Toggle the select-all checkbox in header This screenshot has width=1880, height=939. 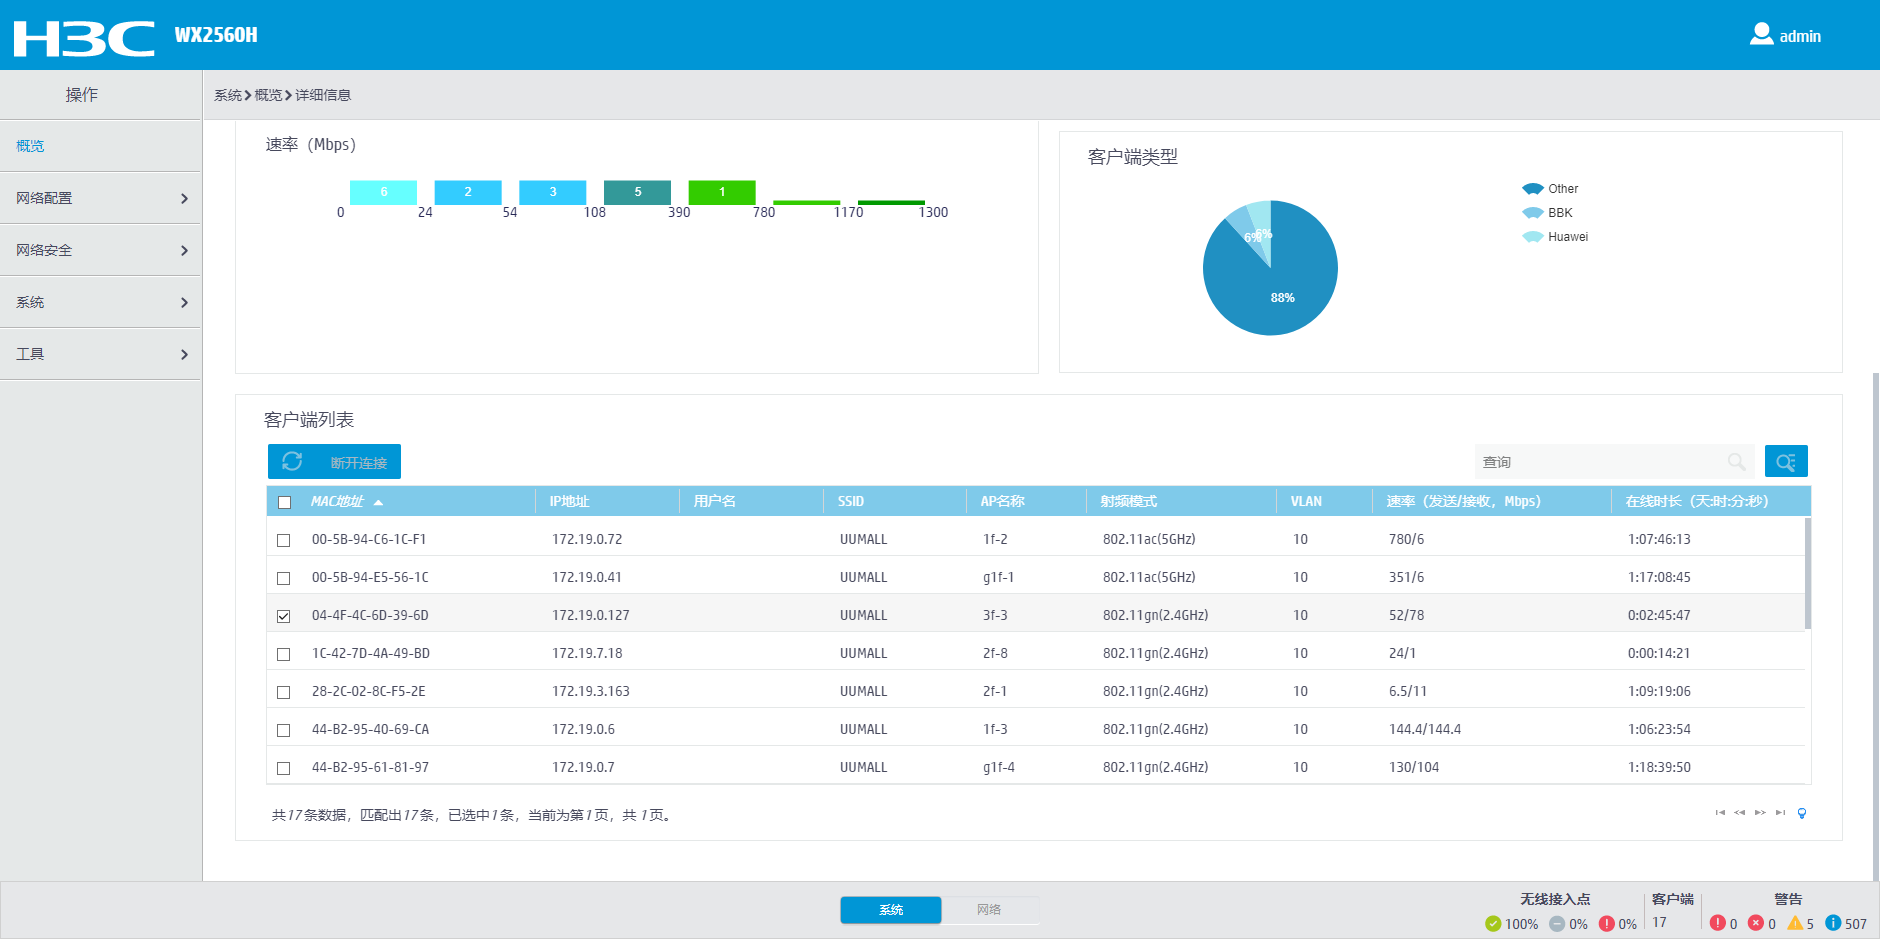tap(285, 502)
